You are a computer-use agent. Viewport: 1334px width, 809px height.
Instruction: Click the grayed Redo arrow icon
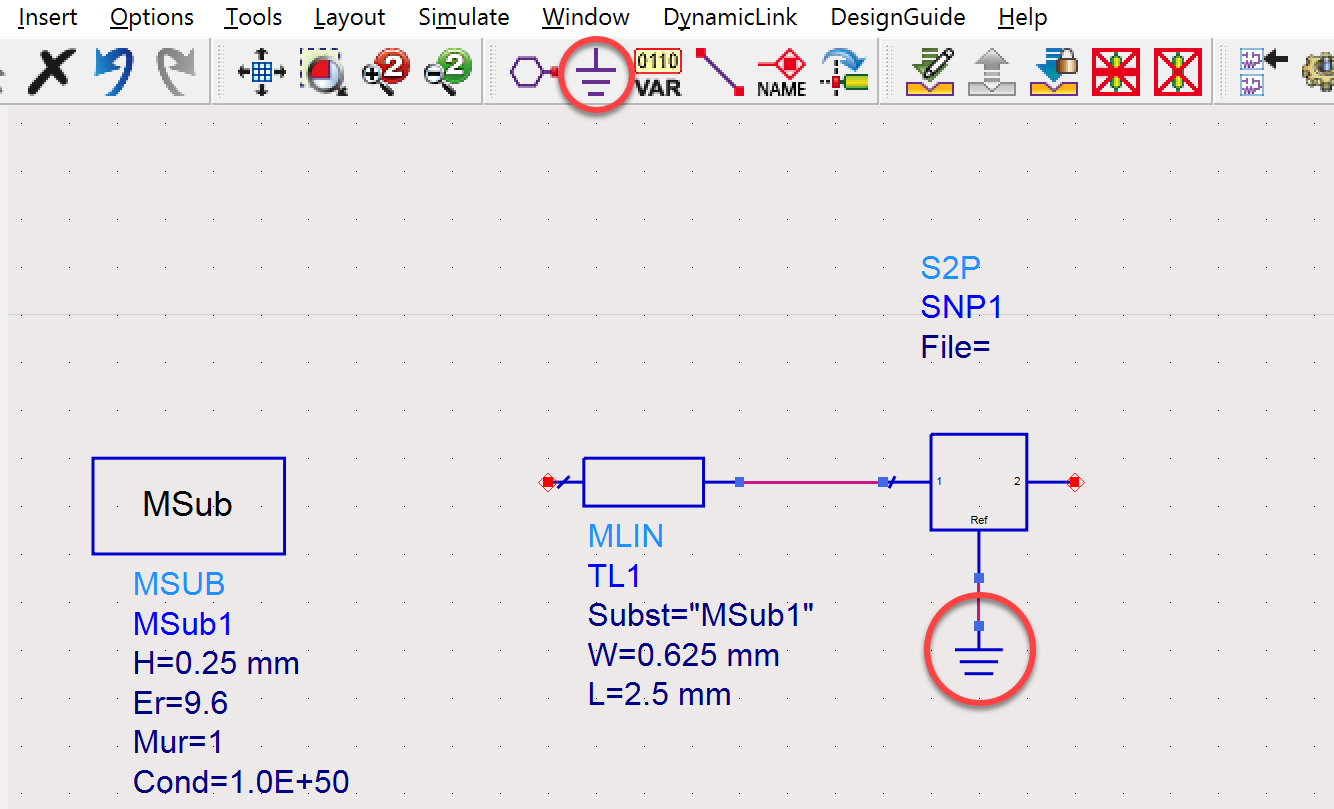[x=175, y=70]
